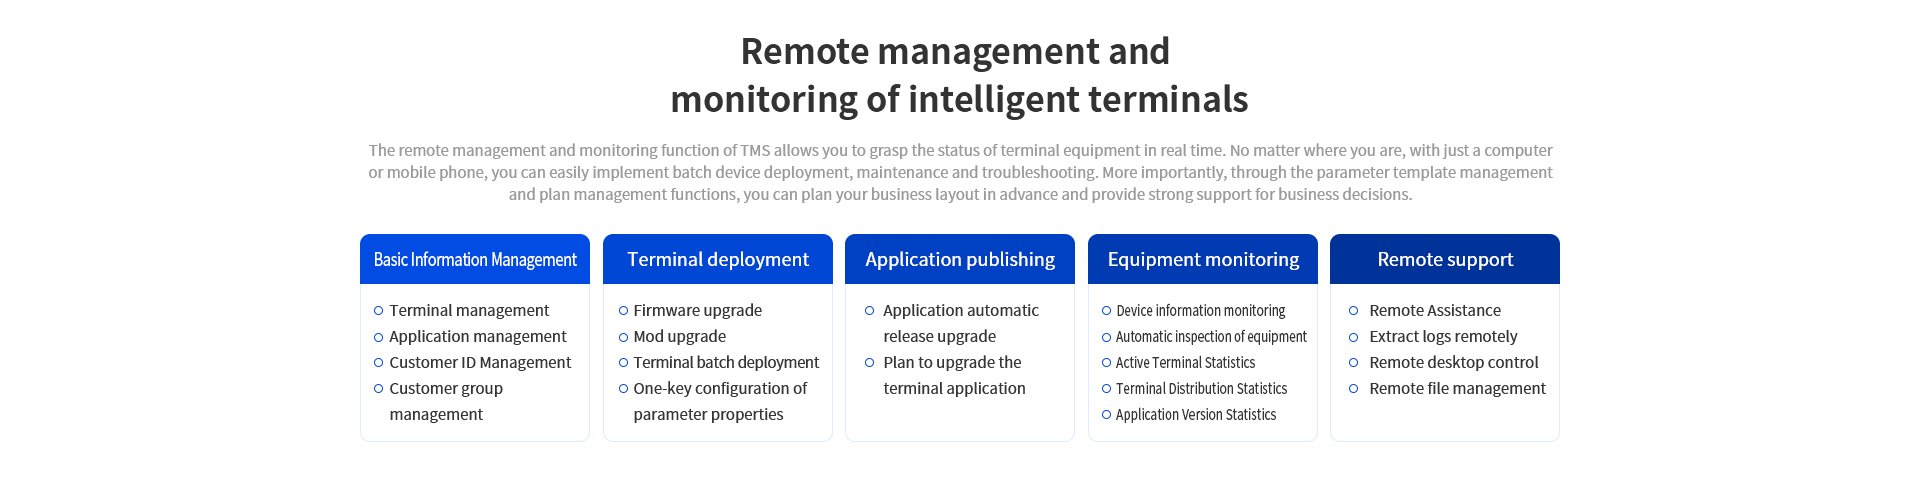
Task: Click the bullet circle beside Terminal management
Action: pos(378,311)
